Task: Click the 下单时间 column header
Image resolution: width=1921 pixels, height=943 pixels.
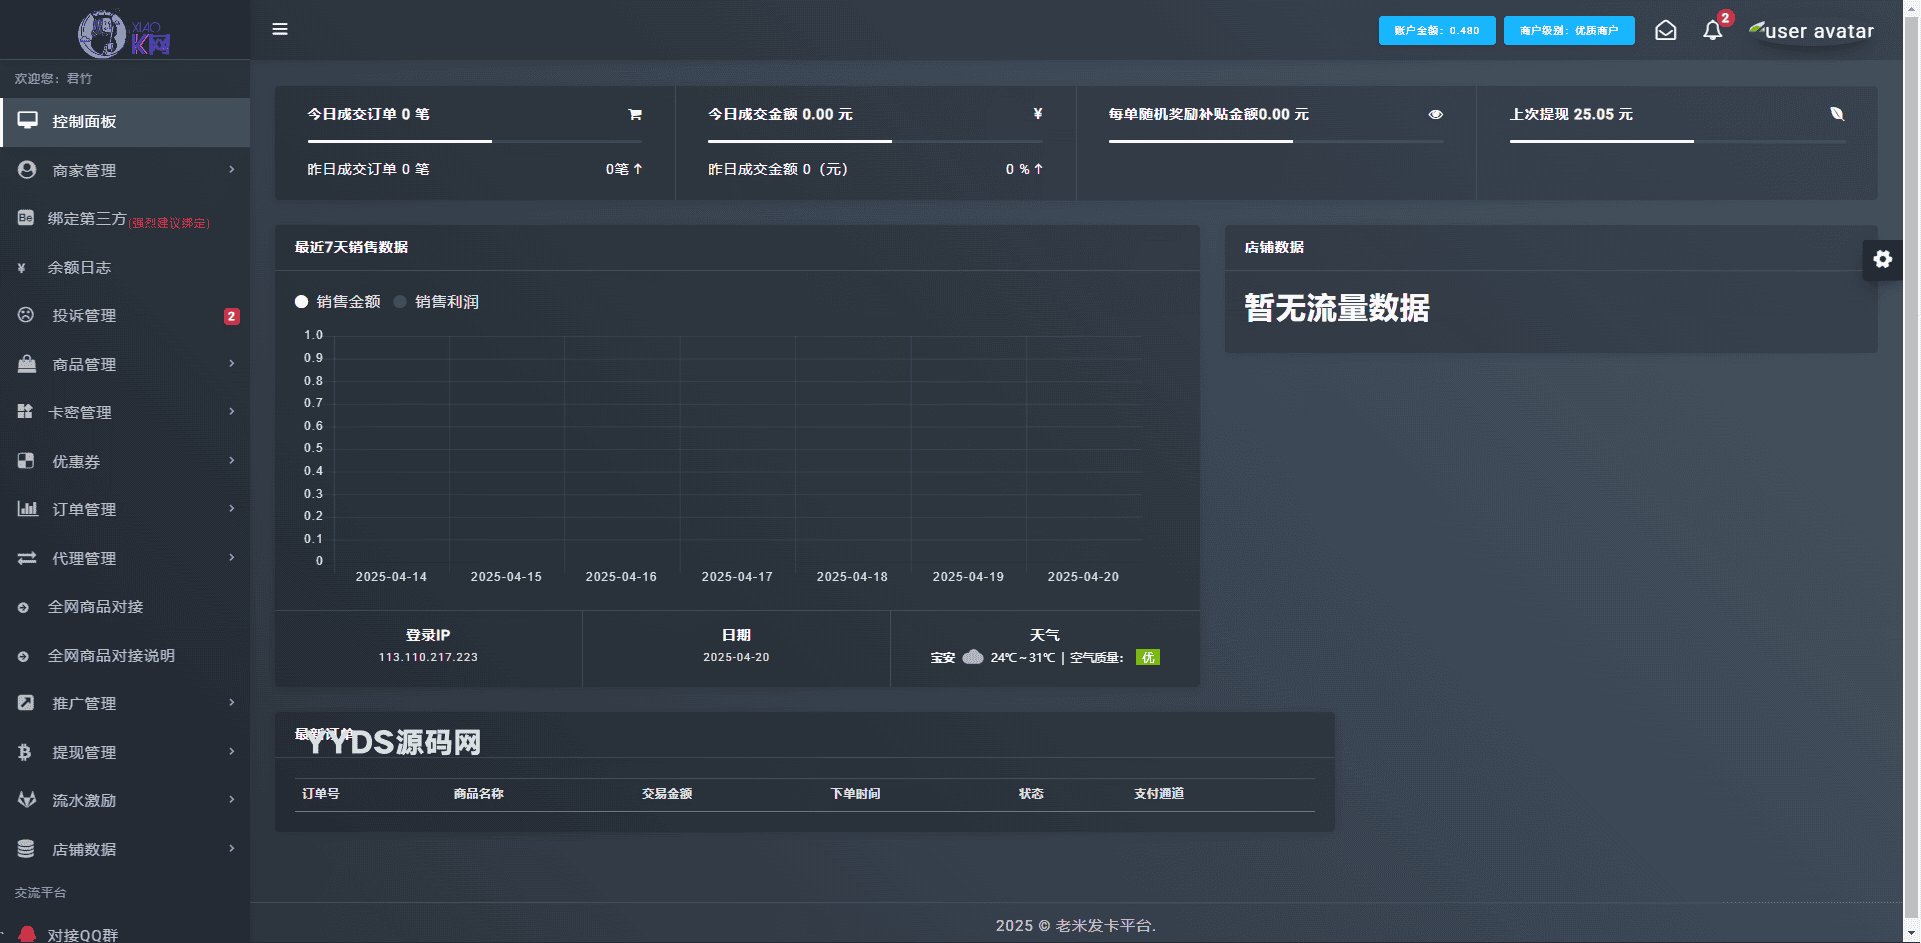Action: pos(855,794)
